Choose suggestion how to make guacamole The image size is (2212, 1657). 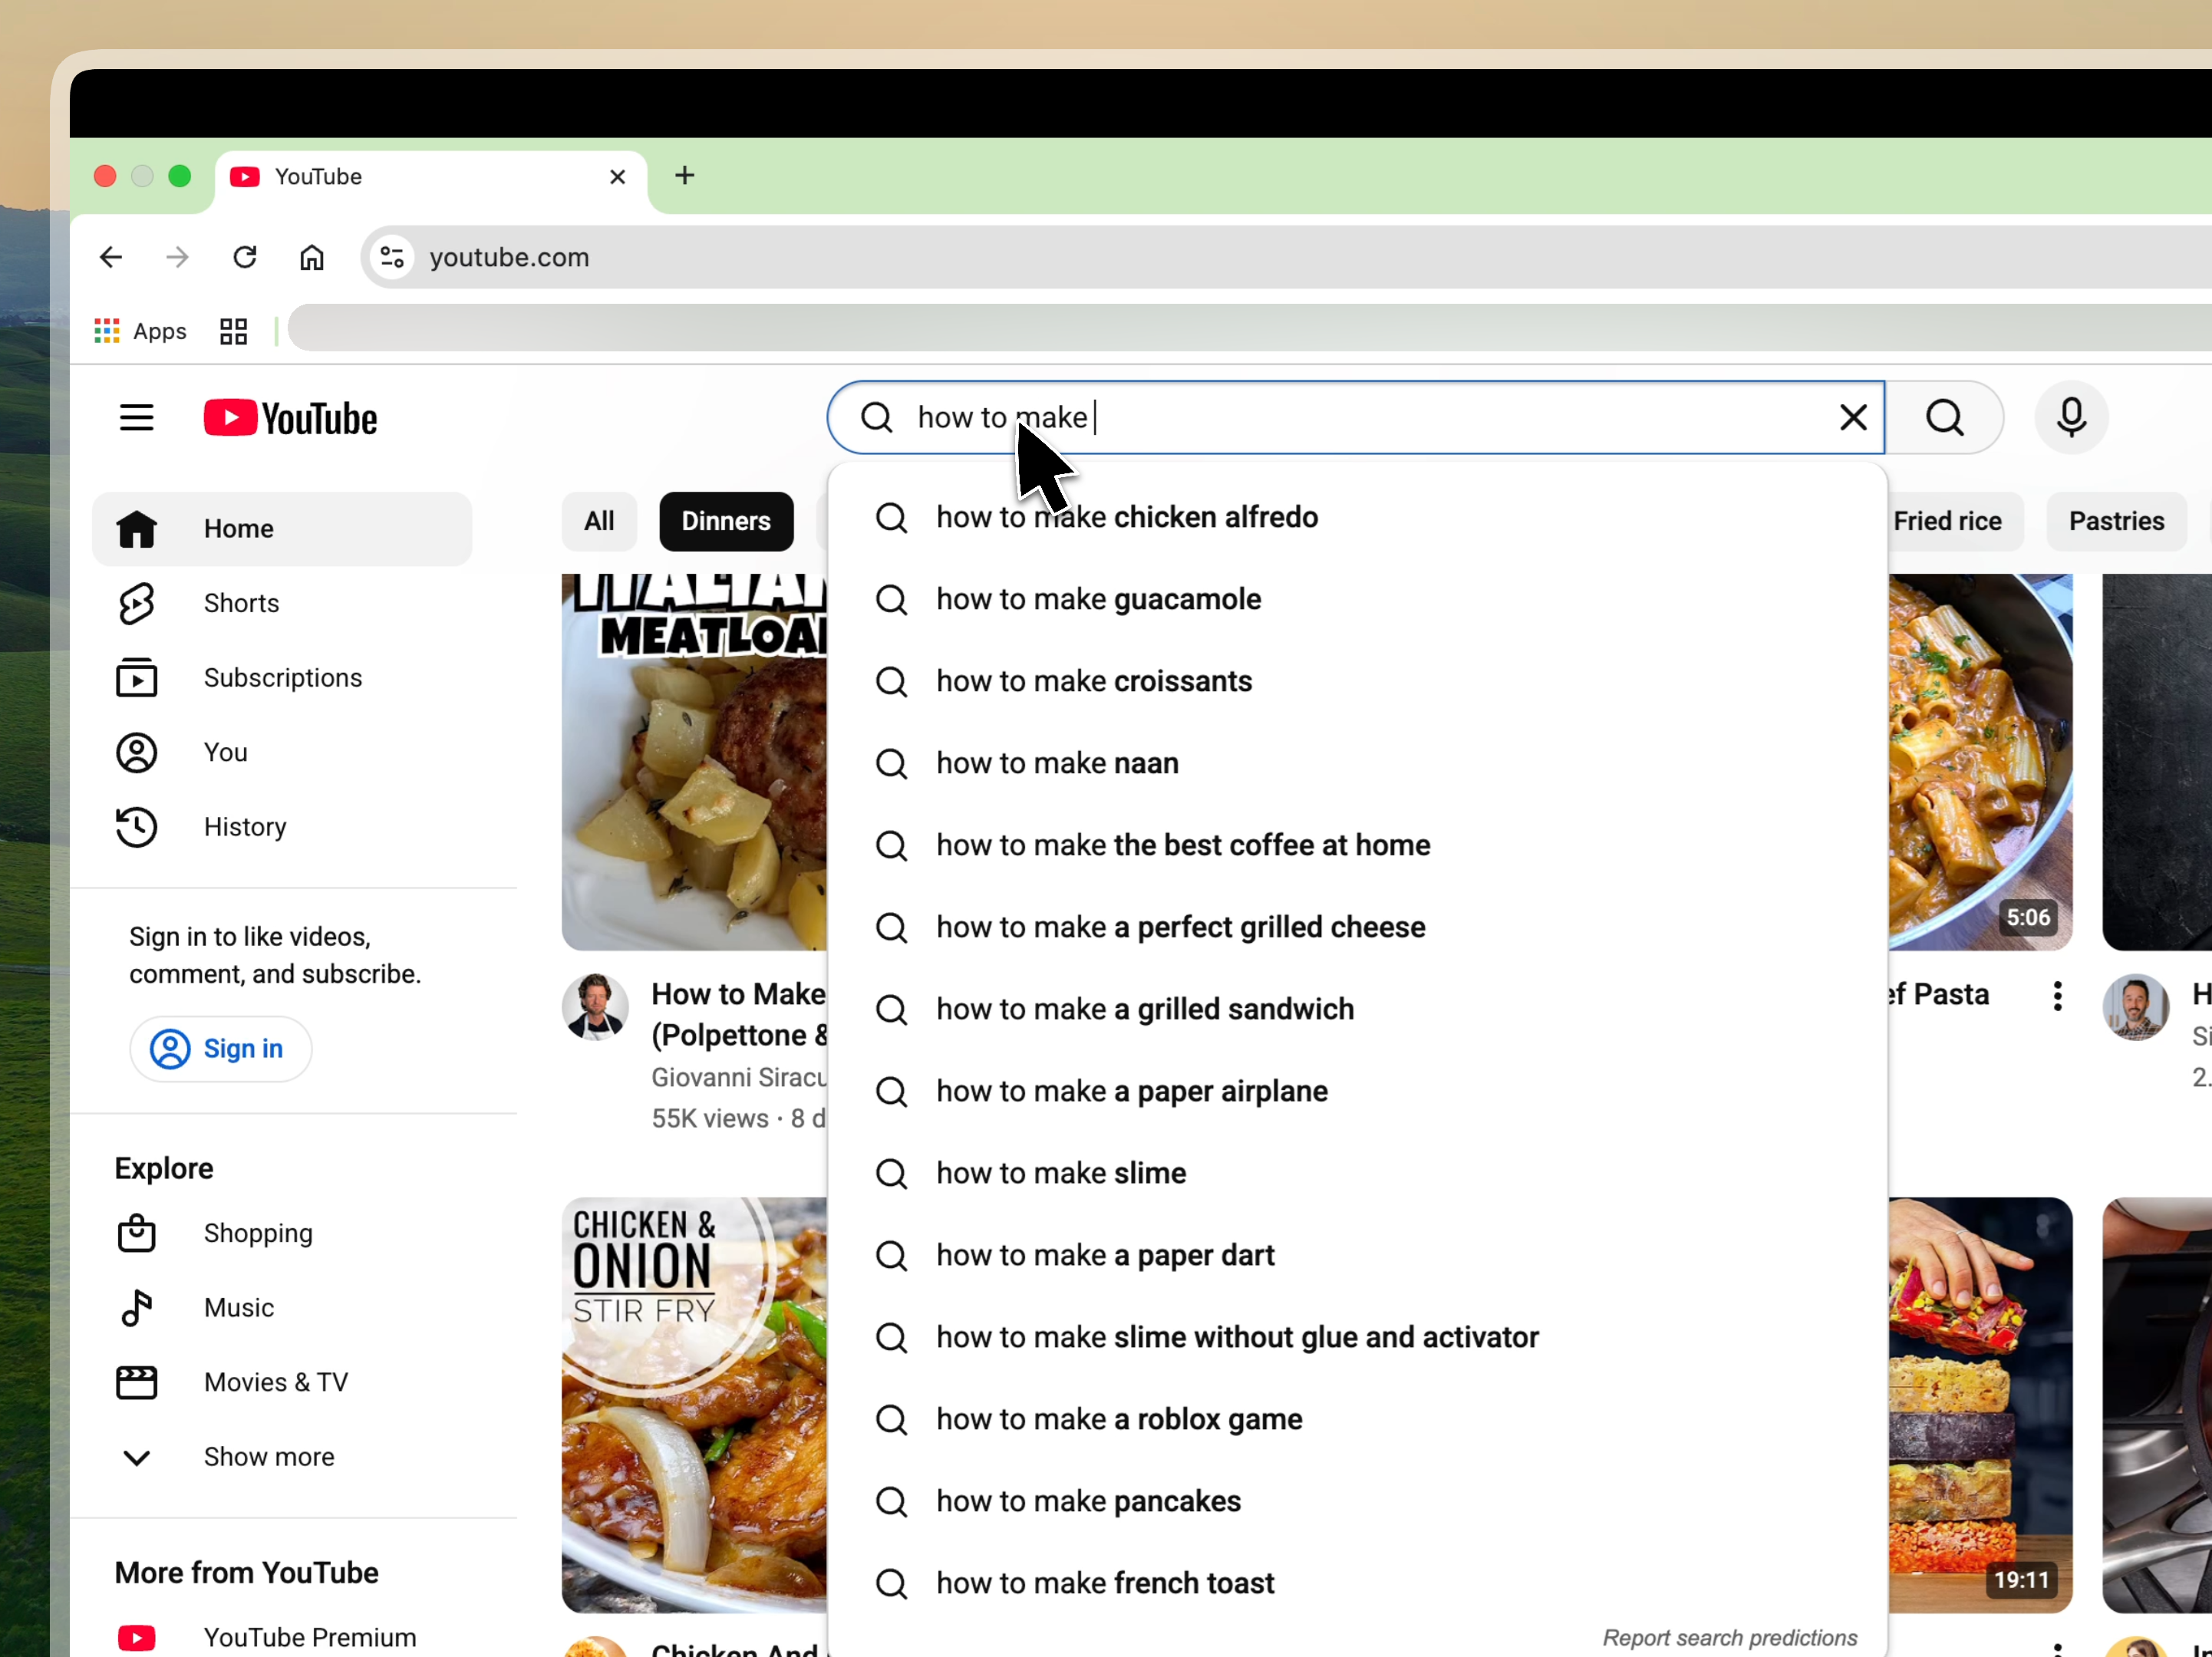click(1097, 600)
